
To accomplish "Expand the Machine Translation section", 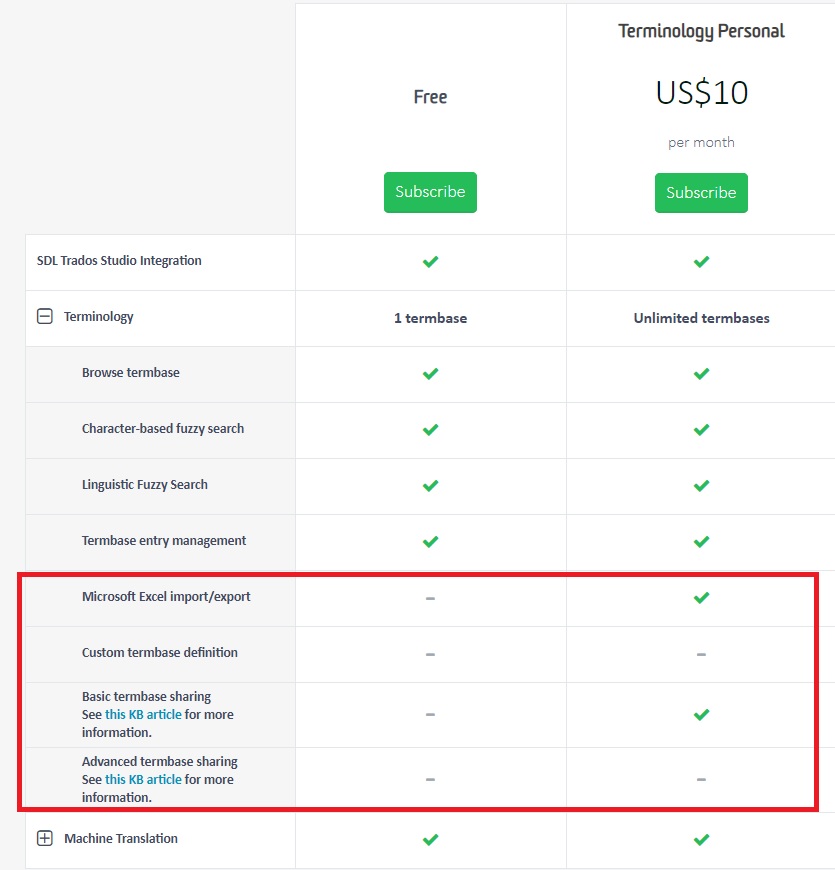I will click(45, 839).
